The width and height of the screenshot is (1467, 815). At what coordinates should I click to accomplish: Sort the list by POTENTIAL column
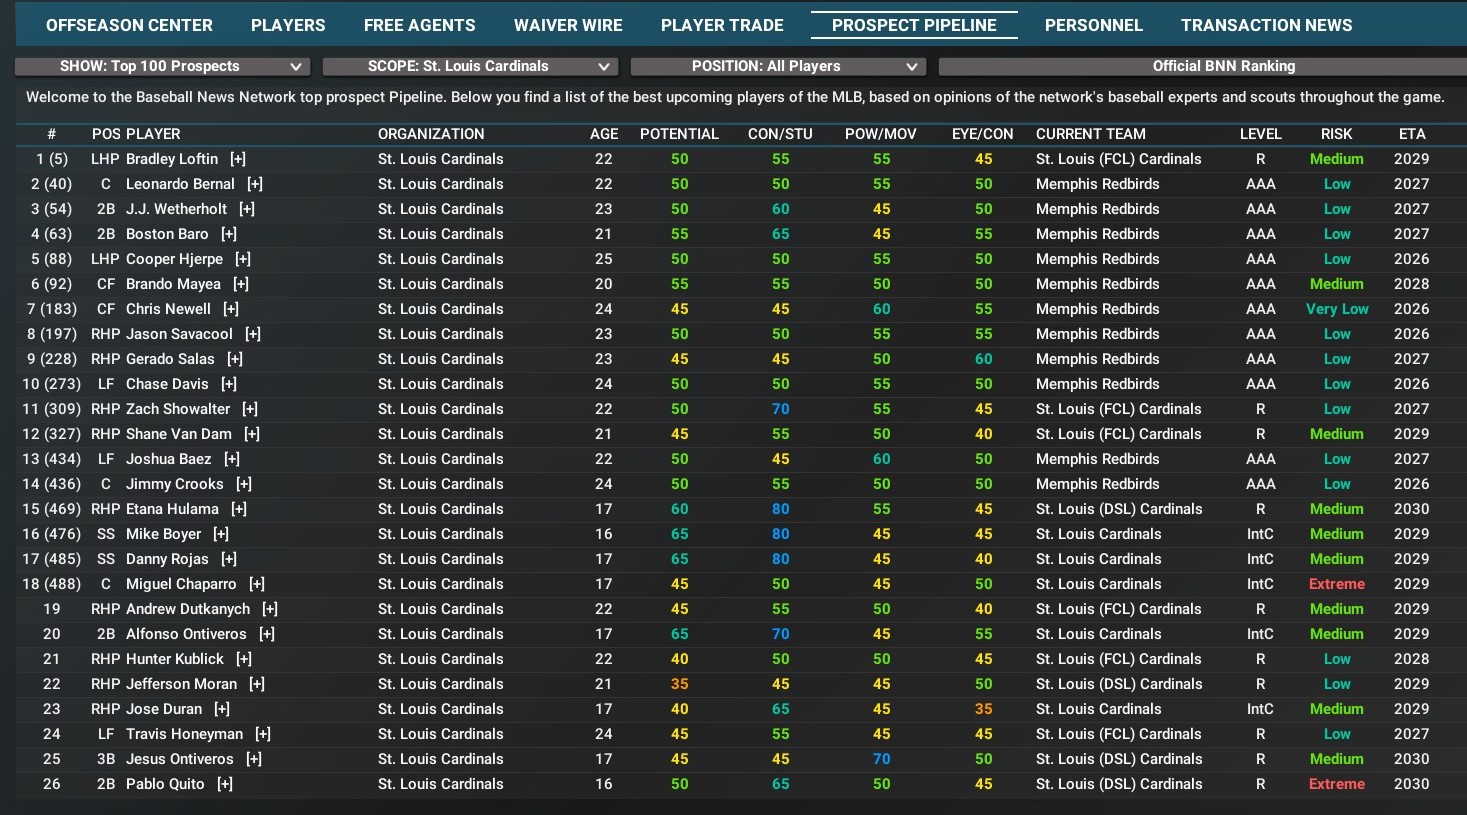679,134
